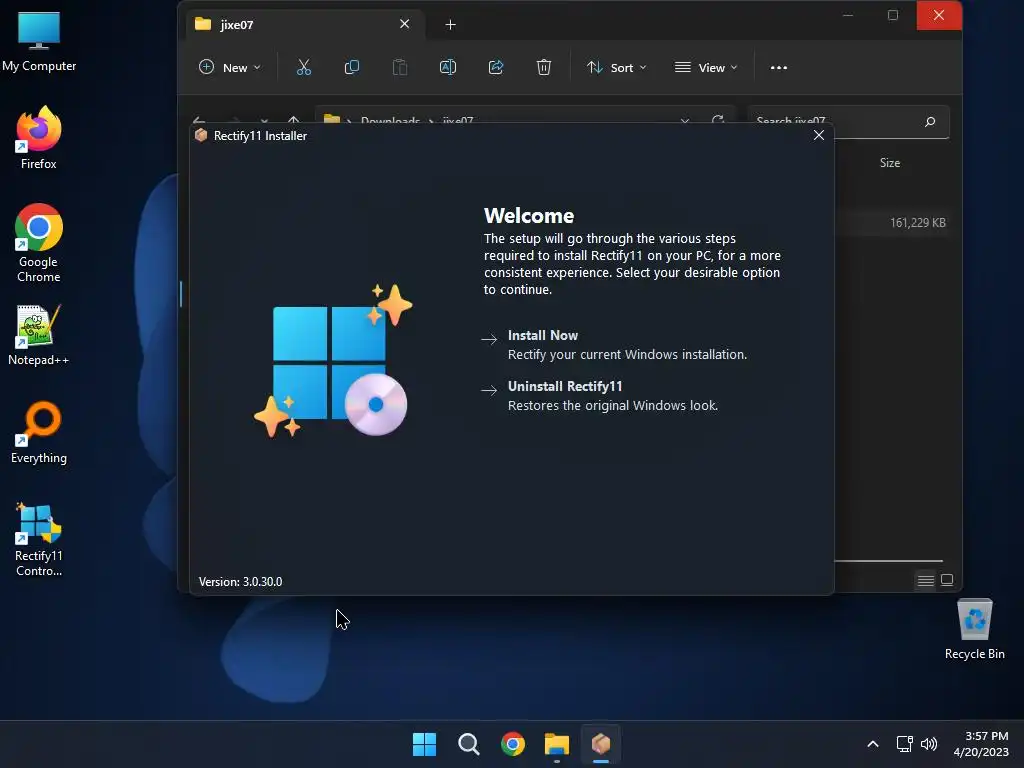Open the clock and date panel

[x=981, y=744]
